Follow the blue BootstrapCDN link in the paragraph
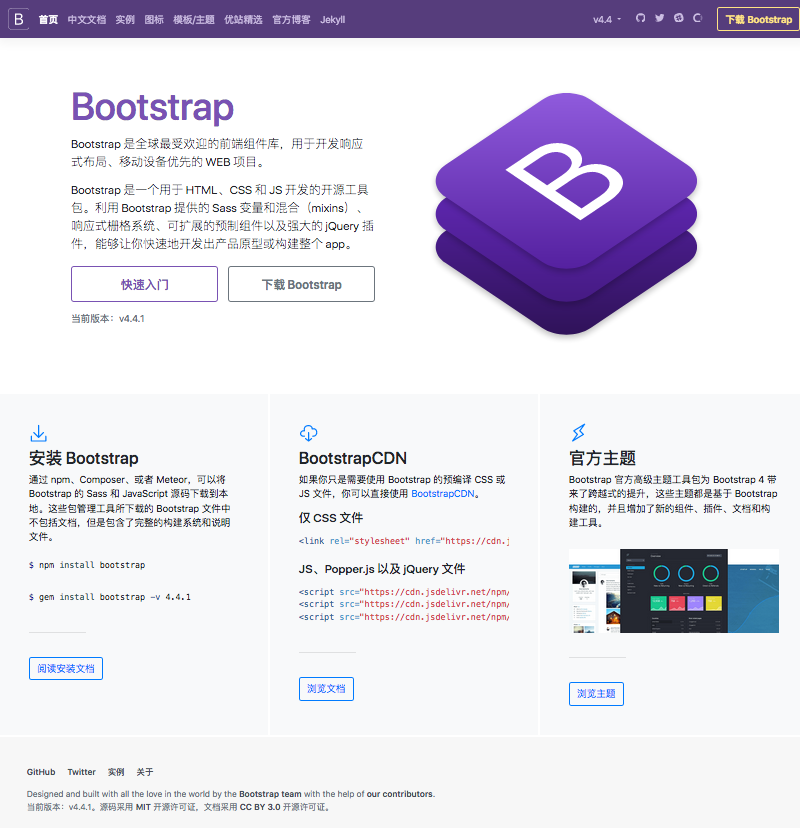Viewport: 800px width, 828px height. click(x=443, y=494)
